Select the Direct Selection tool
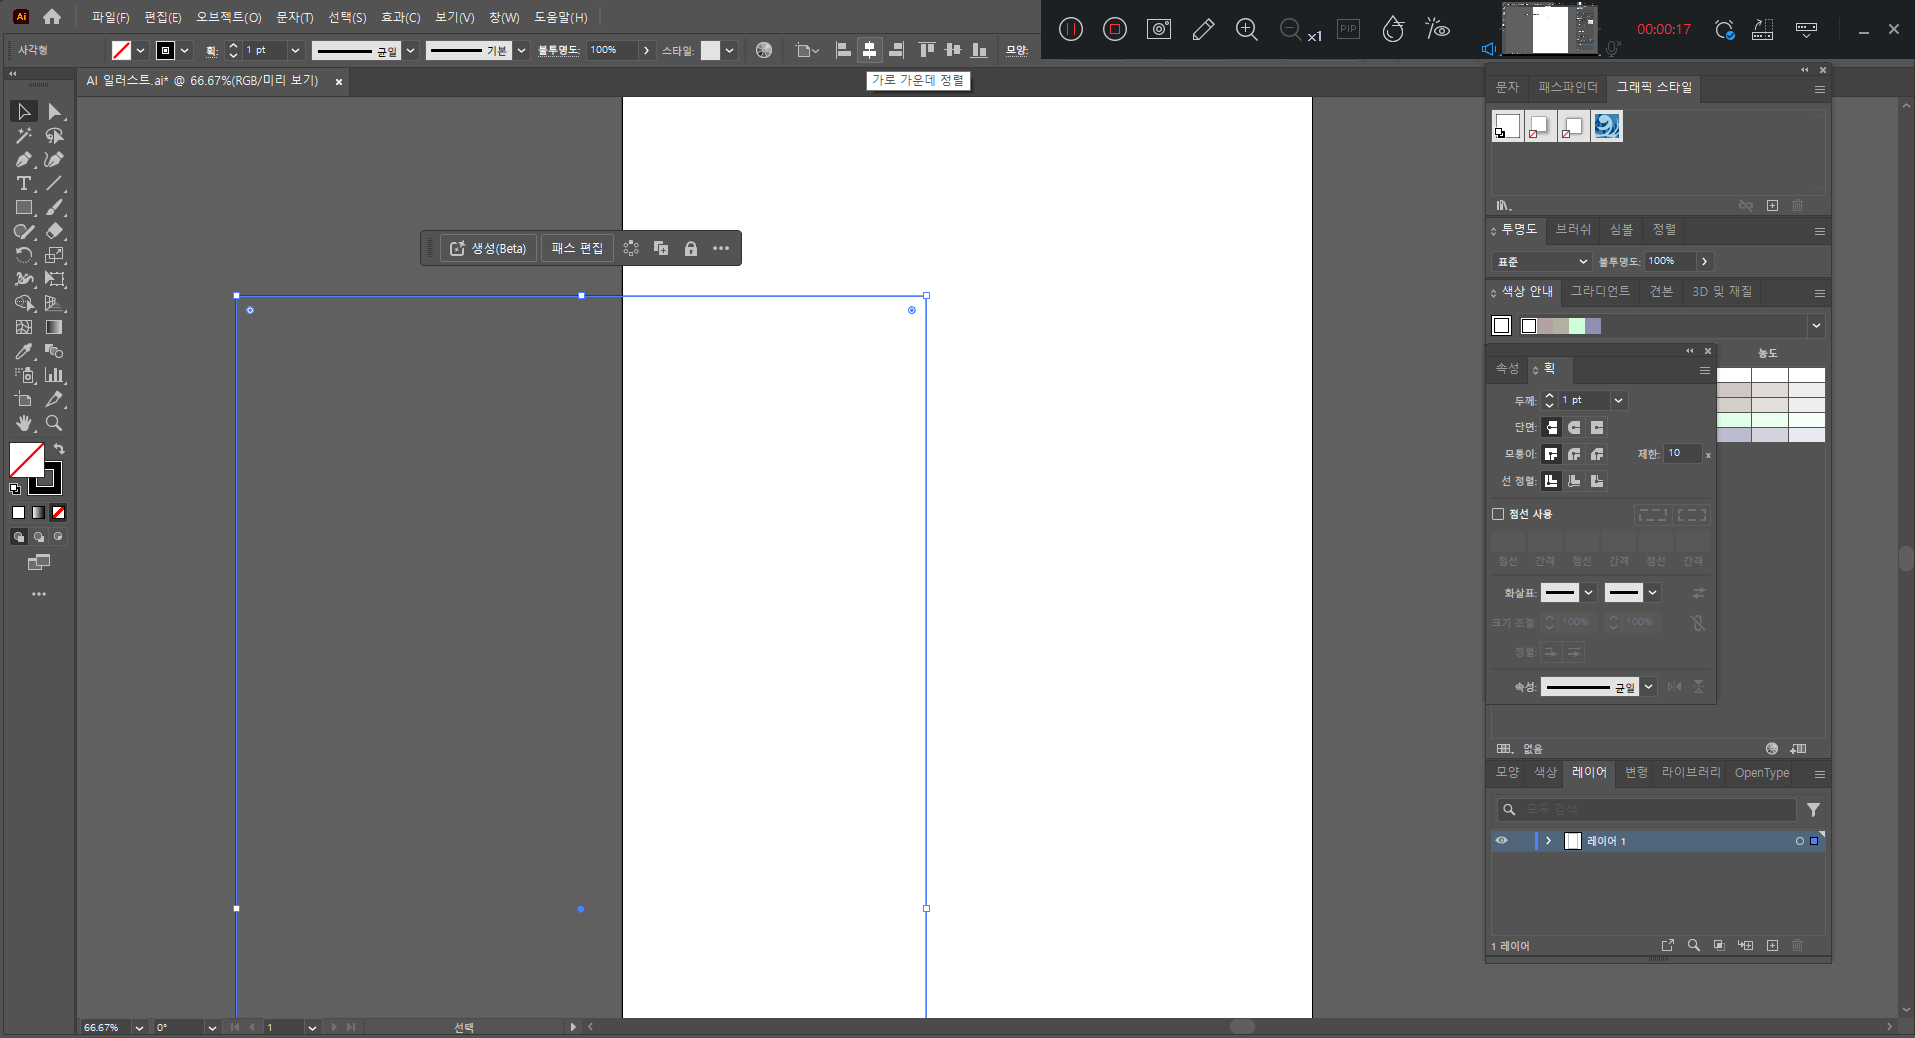 point(55,111)
